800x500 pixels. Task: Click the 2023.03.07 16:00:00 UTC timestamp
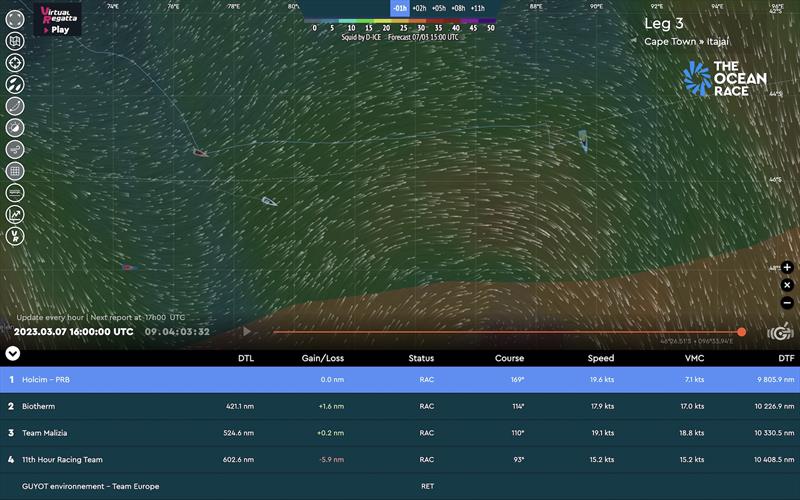(73, 332)
